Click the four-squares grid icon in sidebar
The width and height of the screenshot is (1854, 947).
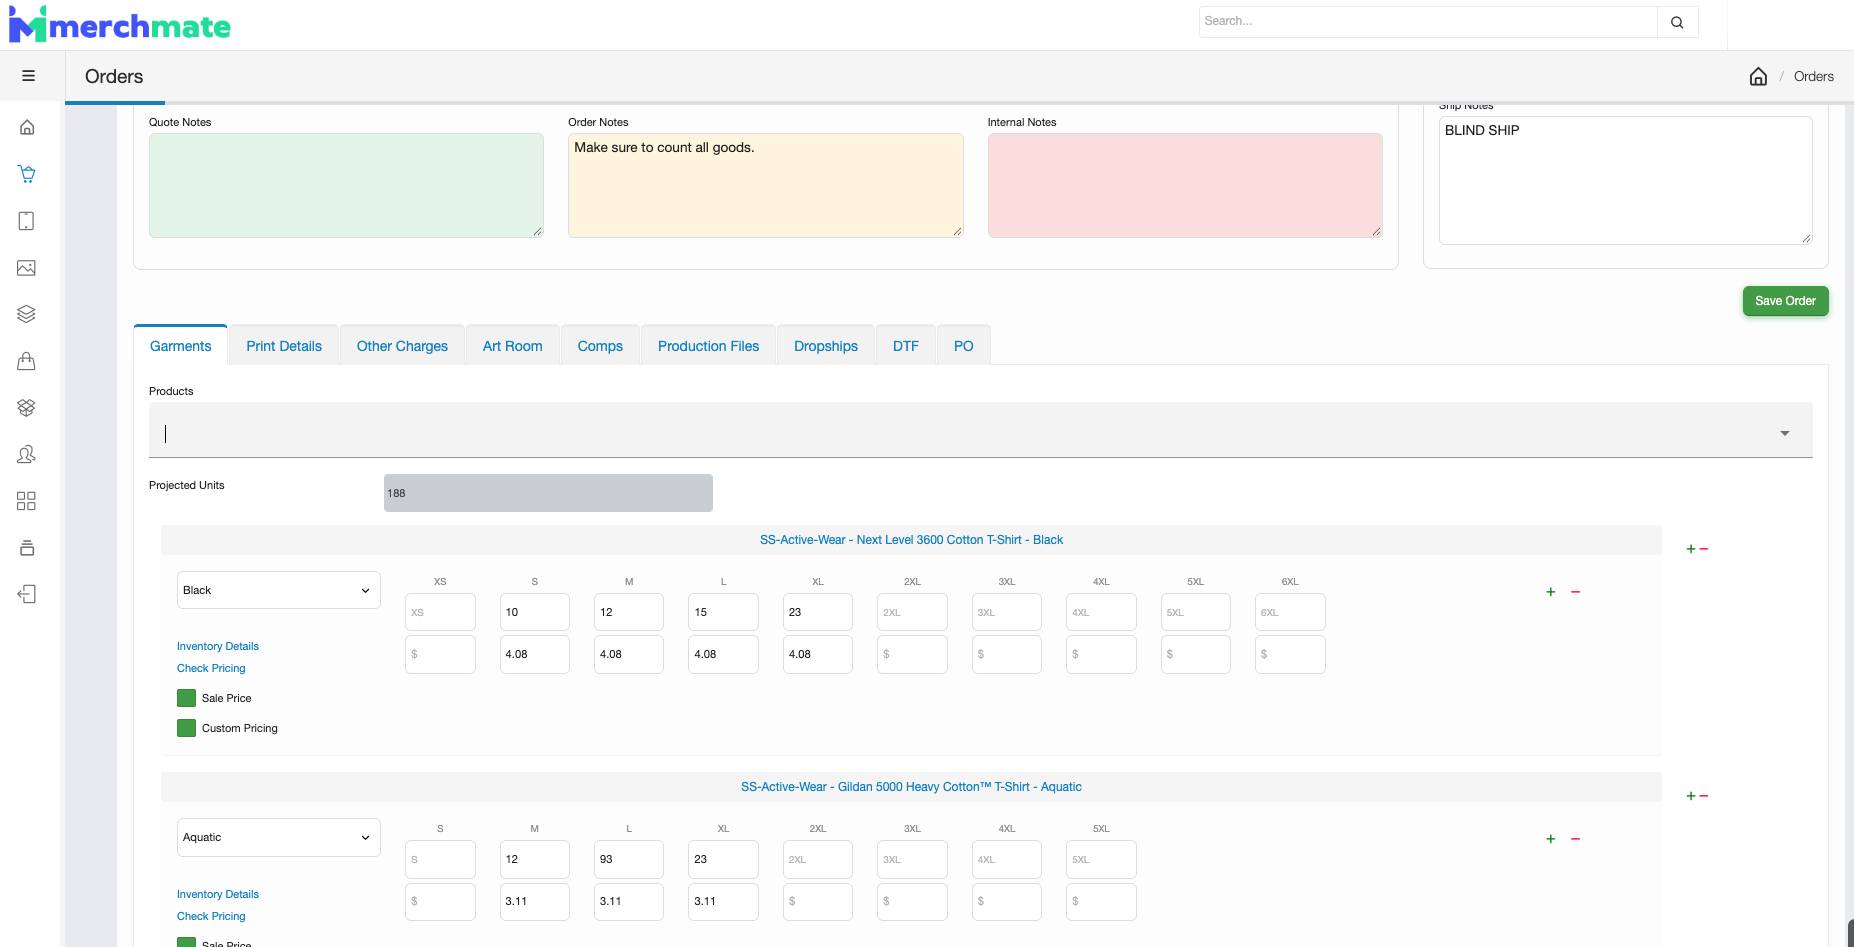pyautogui.click(x=27, y=501)
